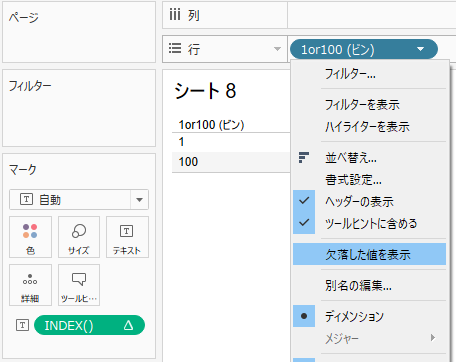
Task: Click the マーク card title
Action: [x=23, y=169]
